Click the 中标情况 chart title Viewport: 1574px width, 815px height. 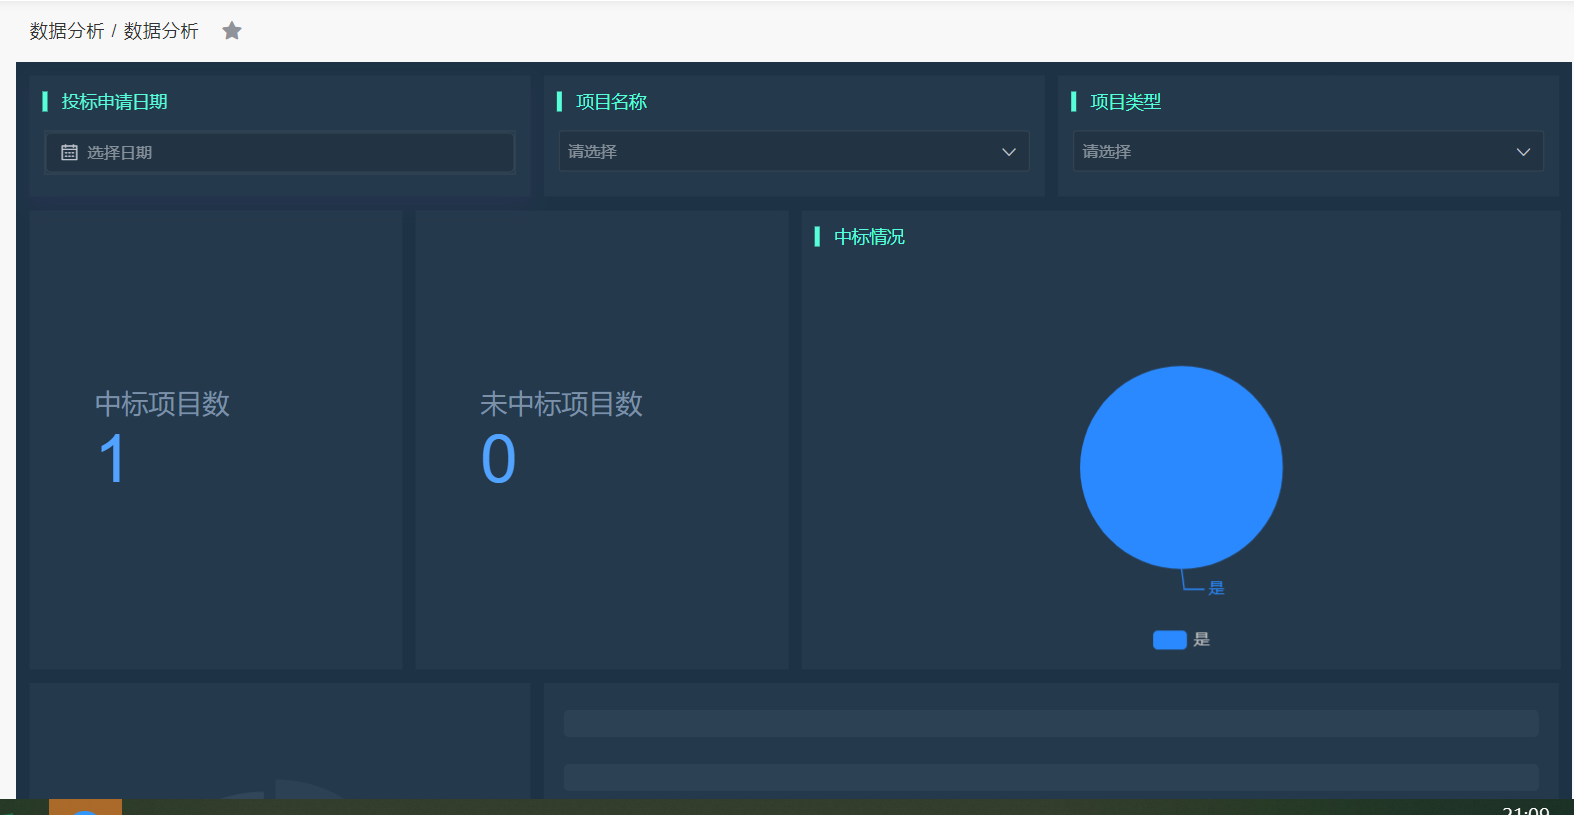869,237
